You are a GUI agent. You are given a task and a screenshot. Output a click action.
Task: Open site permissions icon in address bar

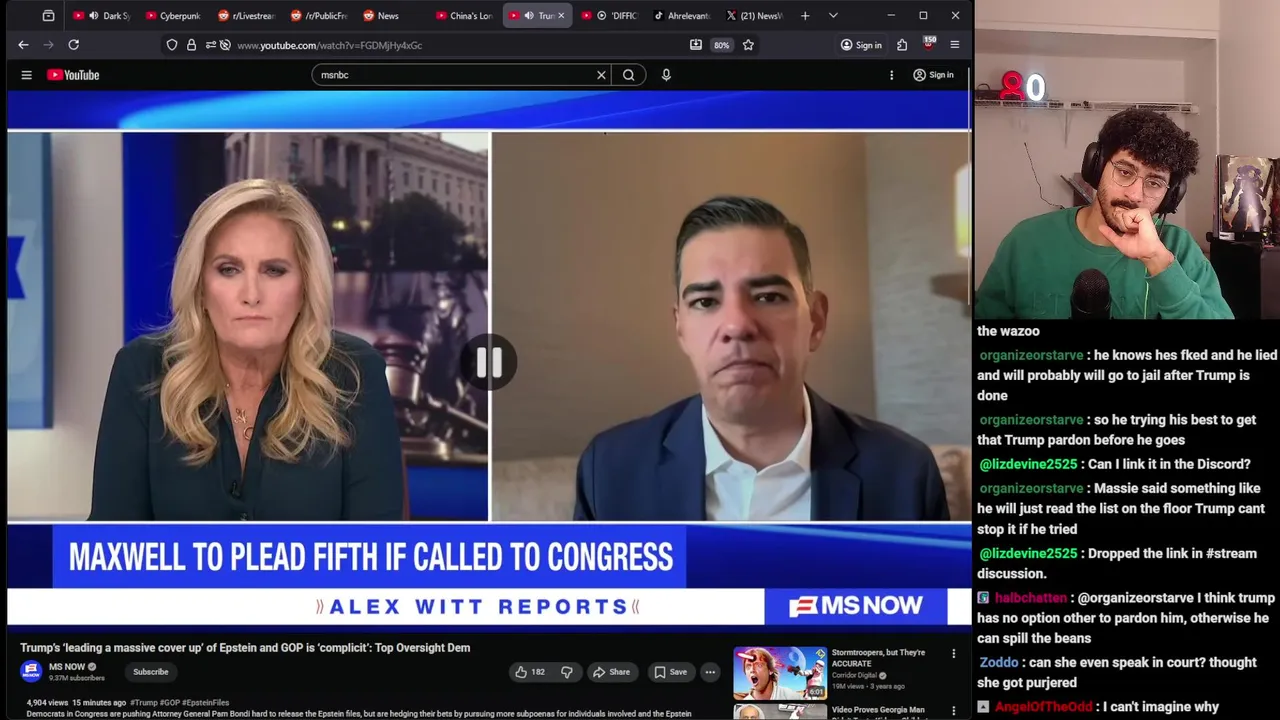click(210, 45)
